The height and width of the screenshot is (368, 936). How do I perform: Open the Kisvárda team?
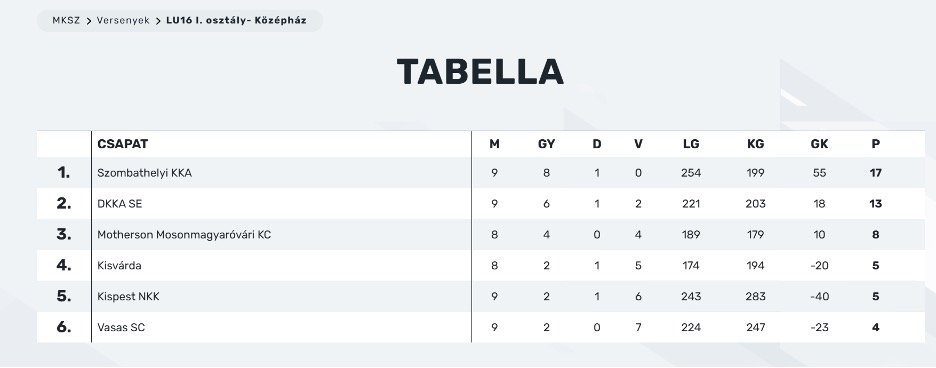pyautogui.click(x=119, y=266)
